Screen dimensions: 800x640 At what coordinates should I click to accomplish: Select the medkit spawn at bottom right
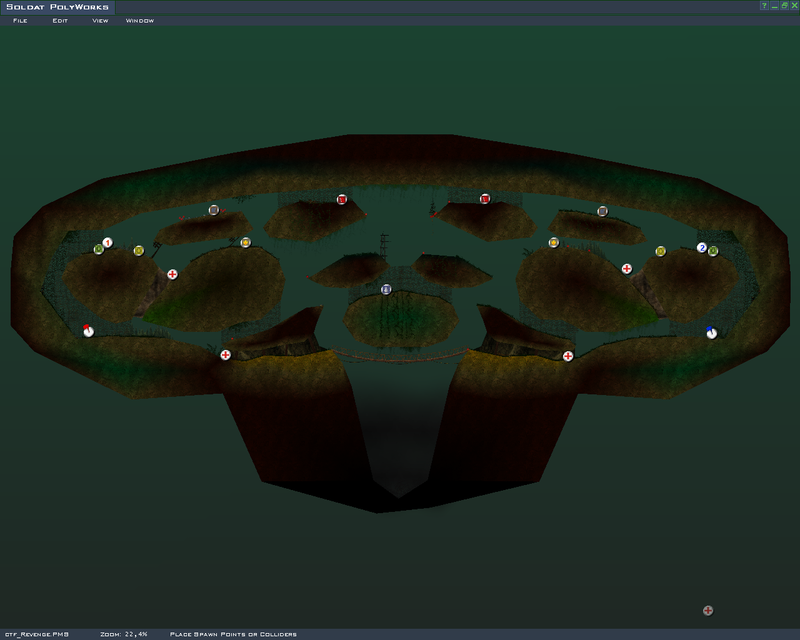tap(568, 356)
